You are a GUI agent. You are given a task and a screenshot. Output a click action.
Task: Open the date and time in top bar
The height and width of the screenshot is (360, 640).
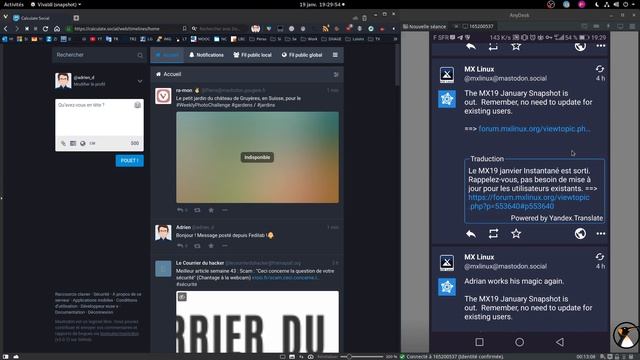click(322, 4)
